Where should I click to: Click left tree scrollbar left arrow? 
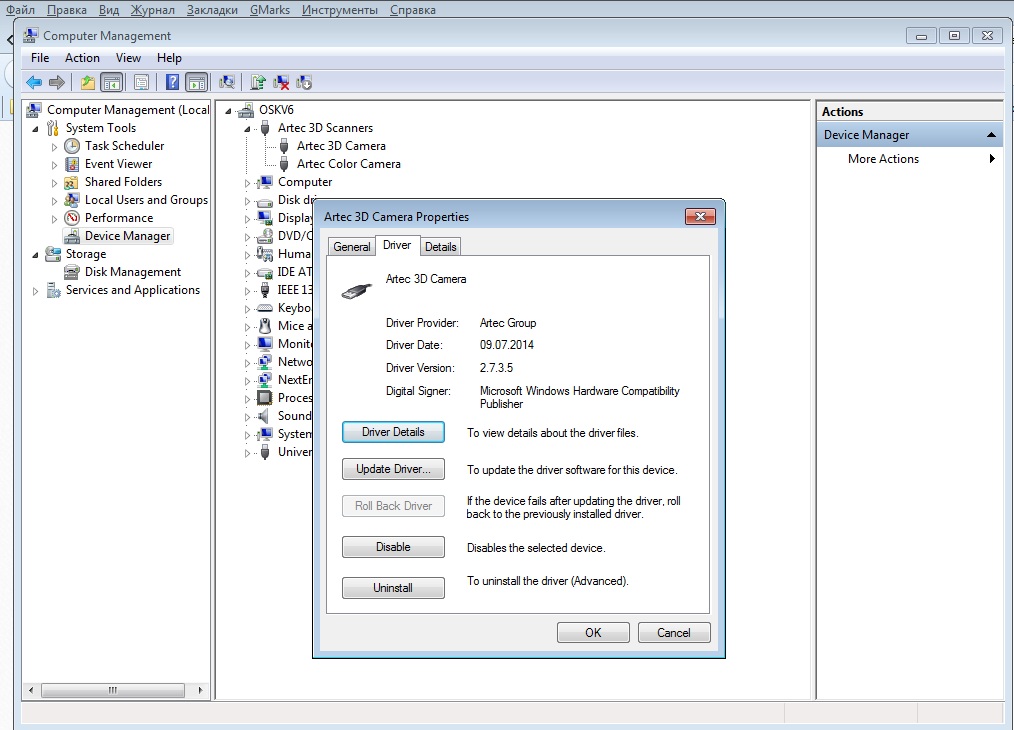[x=31, y=690]
